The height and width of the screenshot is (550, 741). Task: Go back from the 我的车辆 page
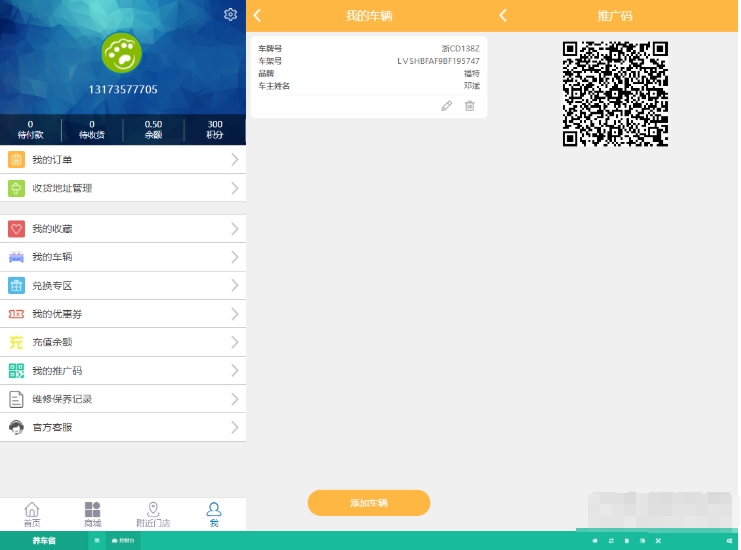coord(257,16)
